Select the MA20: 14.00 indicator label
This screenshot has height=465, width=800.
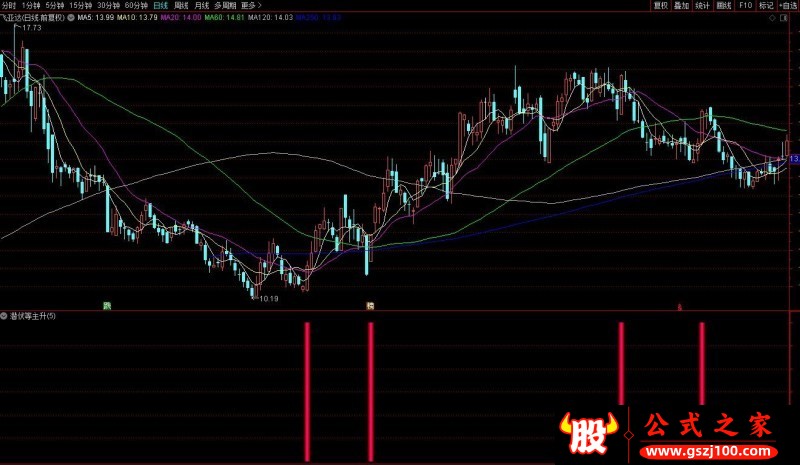click(x=181, y=18)
